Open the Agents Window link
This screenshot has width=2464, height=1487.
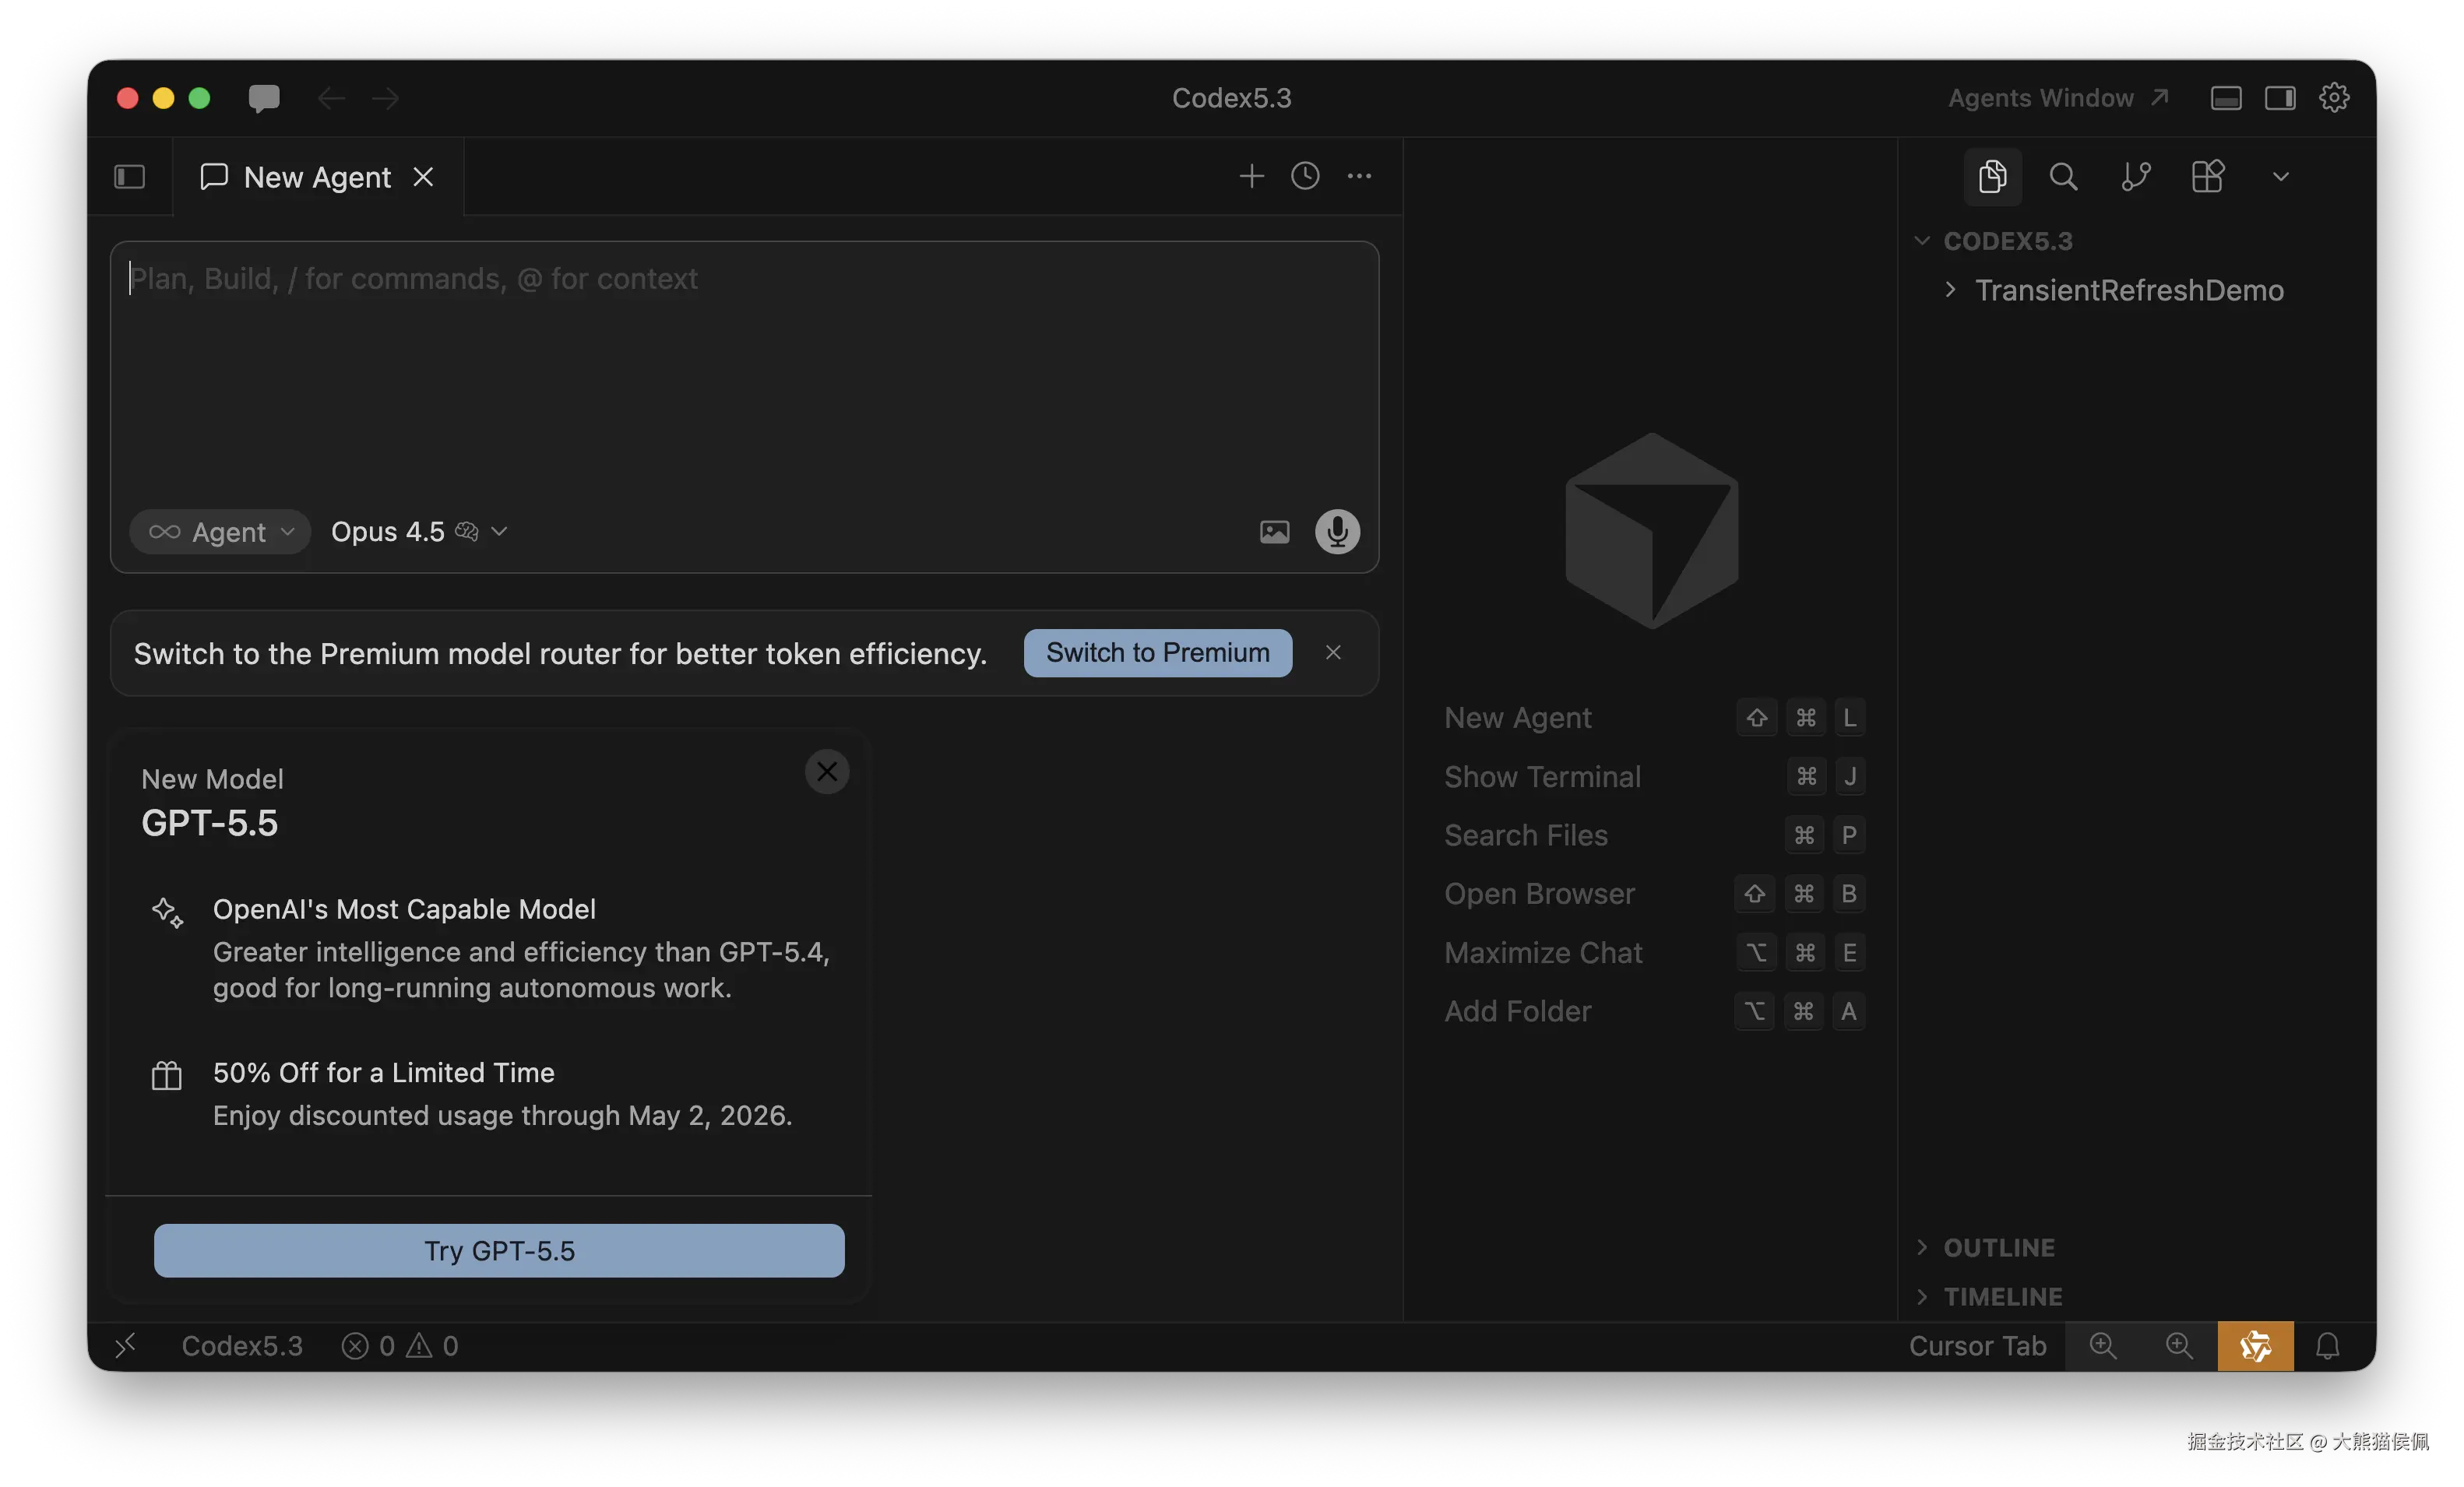(2058, 98)
